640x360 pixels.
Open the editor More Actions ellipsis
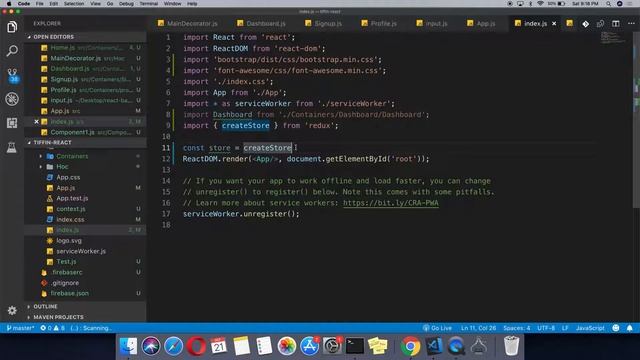(x=631, y=24)
